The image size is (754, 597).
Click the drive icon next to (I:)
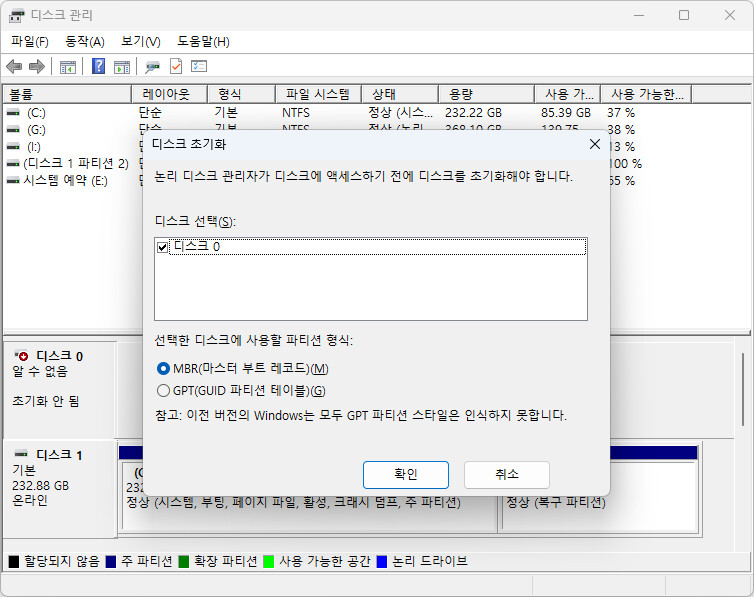click(13, 147)
